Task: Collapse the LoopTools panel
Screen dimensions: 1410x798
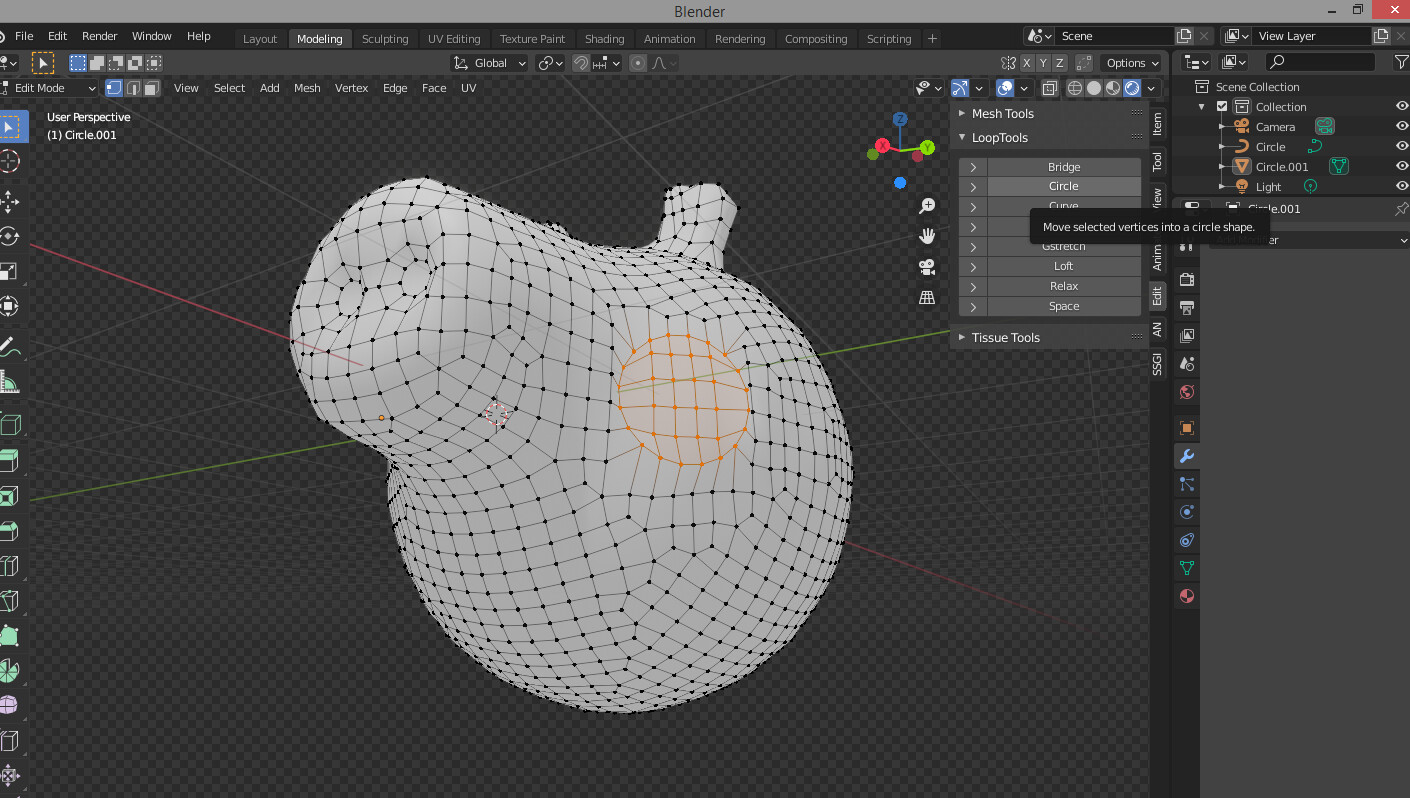Action: click(x=963, y=137)
